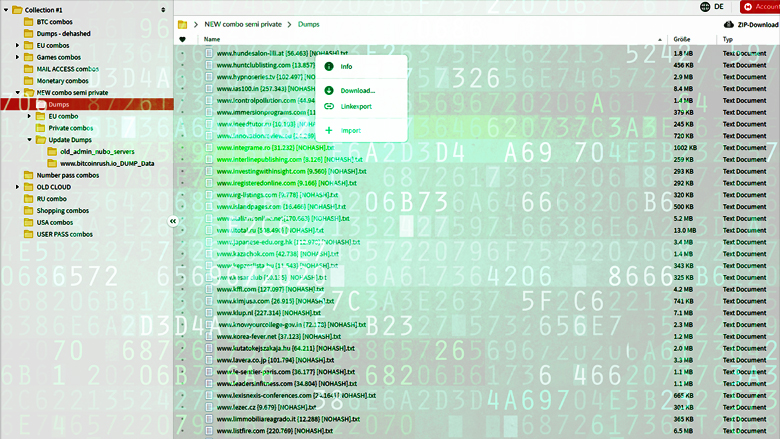Open the Collection #1 sort selector
The width and height of the screenshot is (780, 439).
click(162, 9)
